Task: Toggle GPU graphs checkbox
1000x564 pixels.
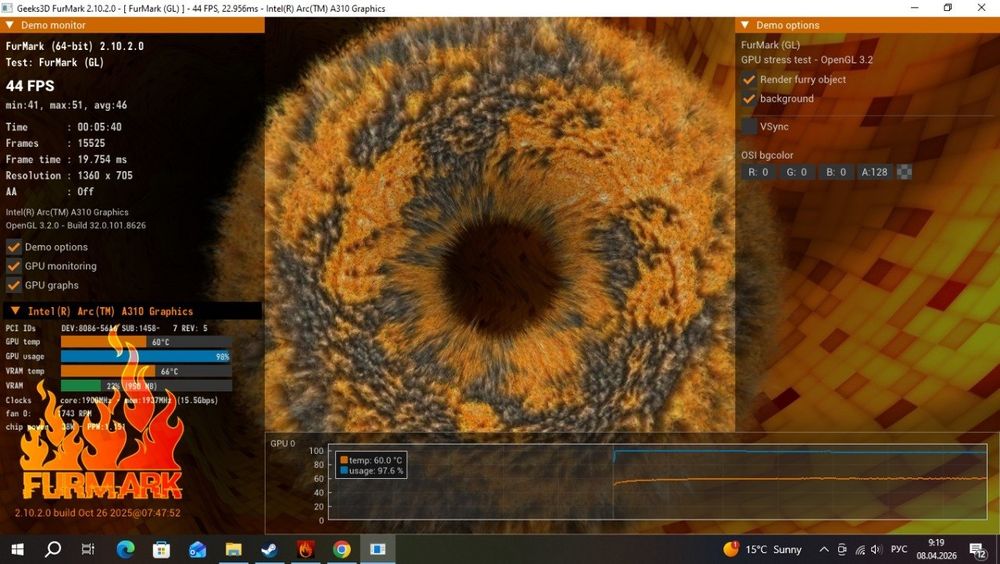Action: pos(13,285)
